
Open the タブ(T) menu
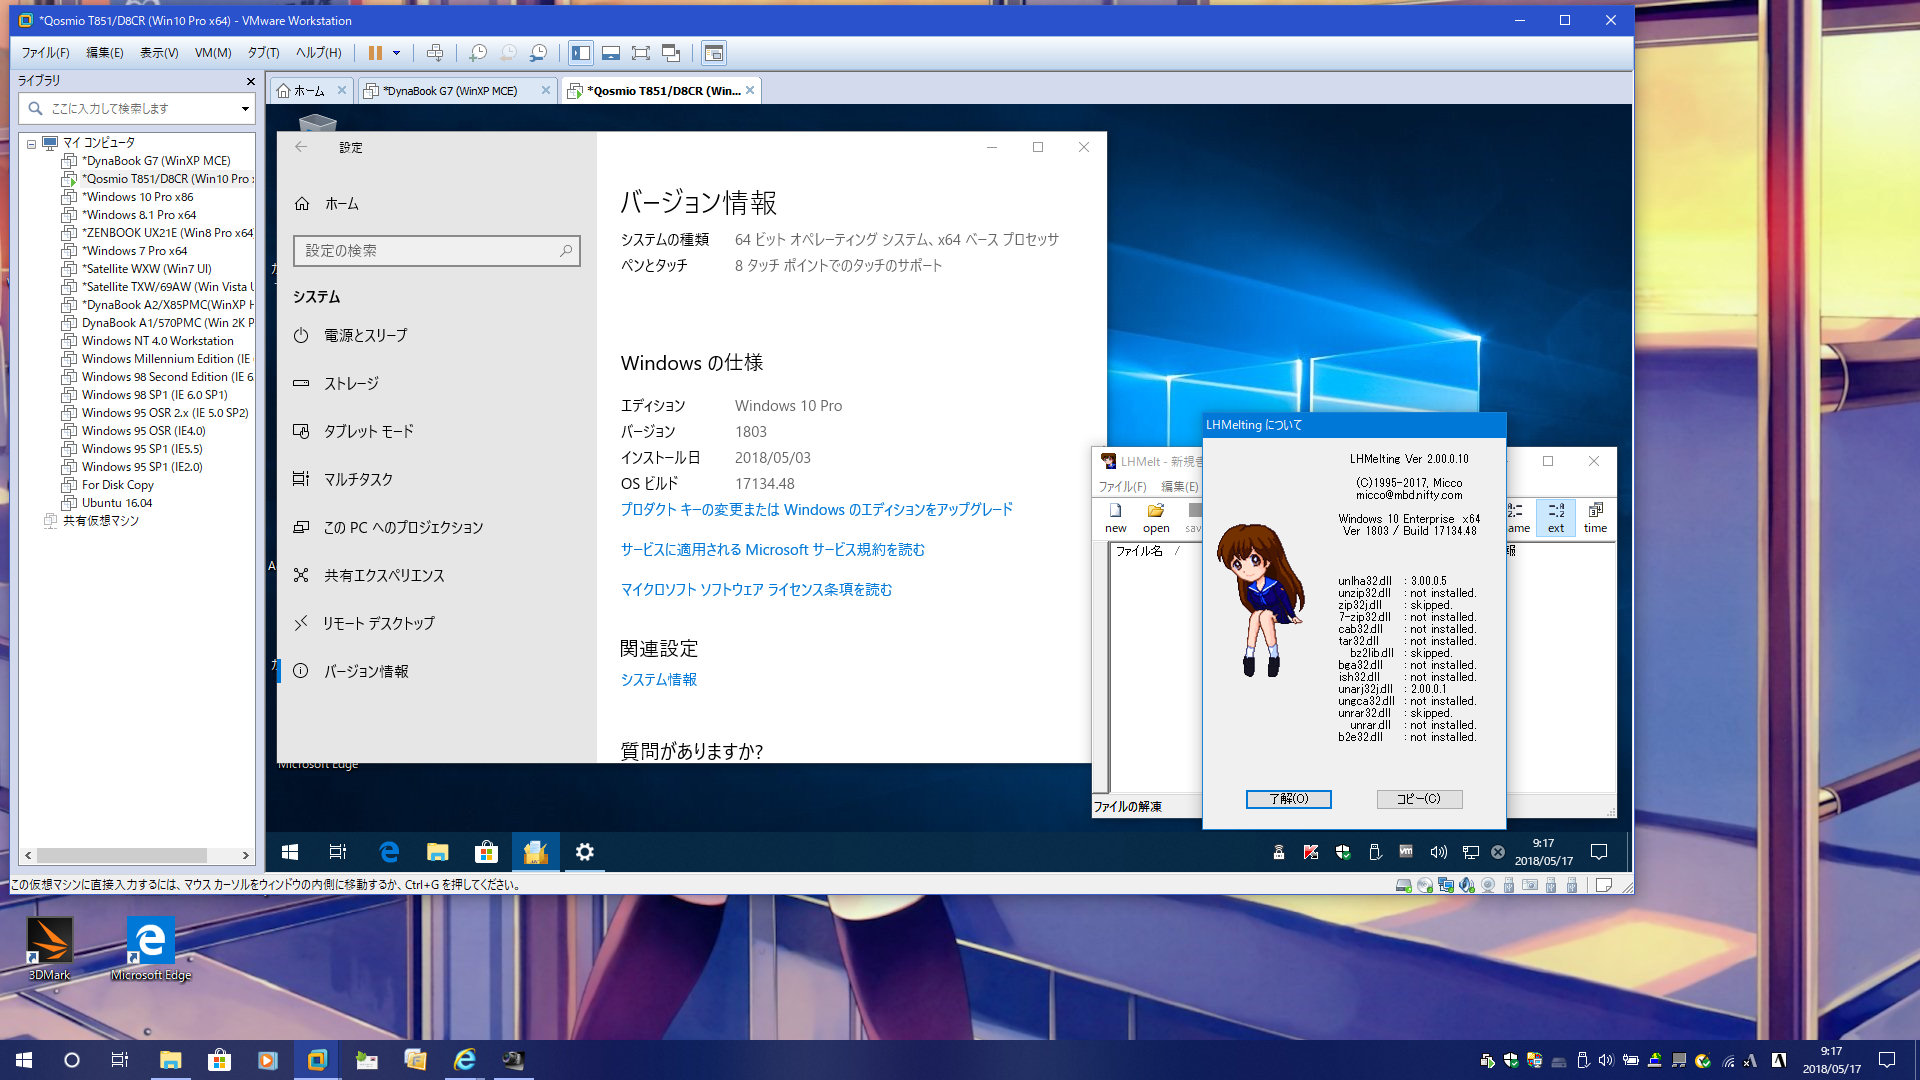[x=263, y=53]
